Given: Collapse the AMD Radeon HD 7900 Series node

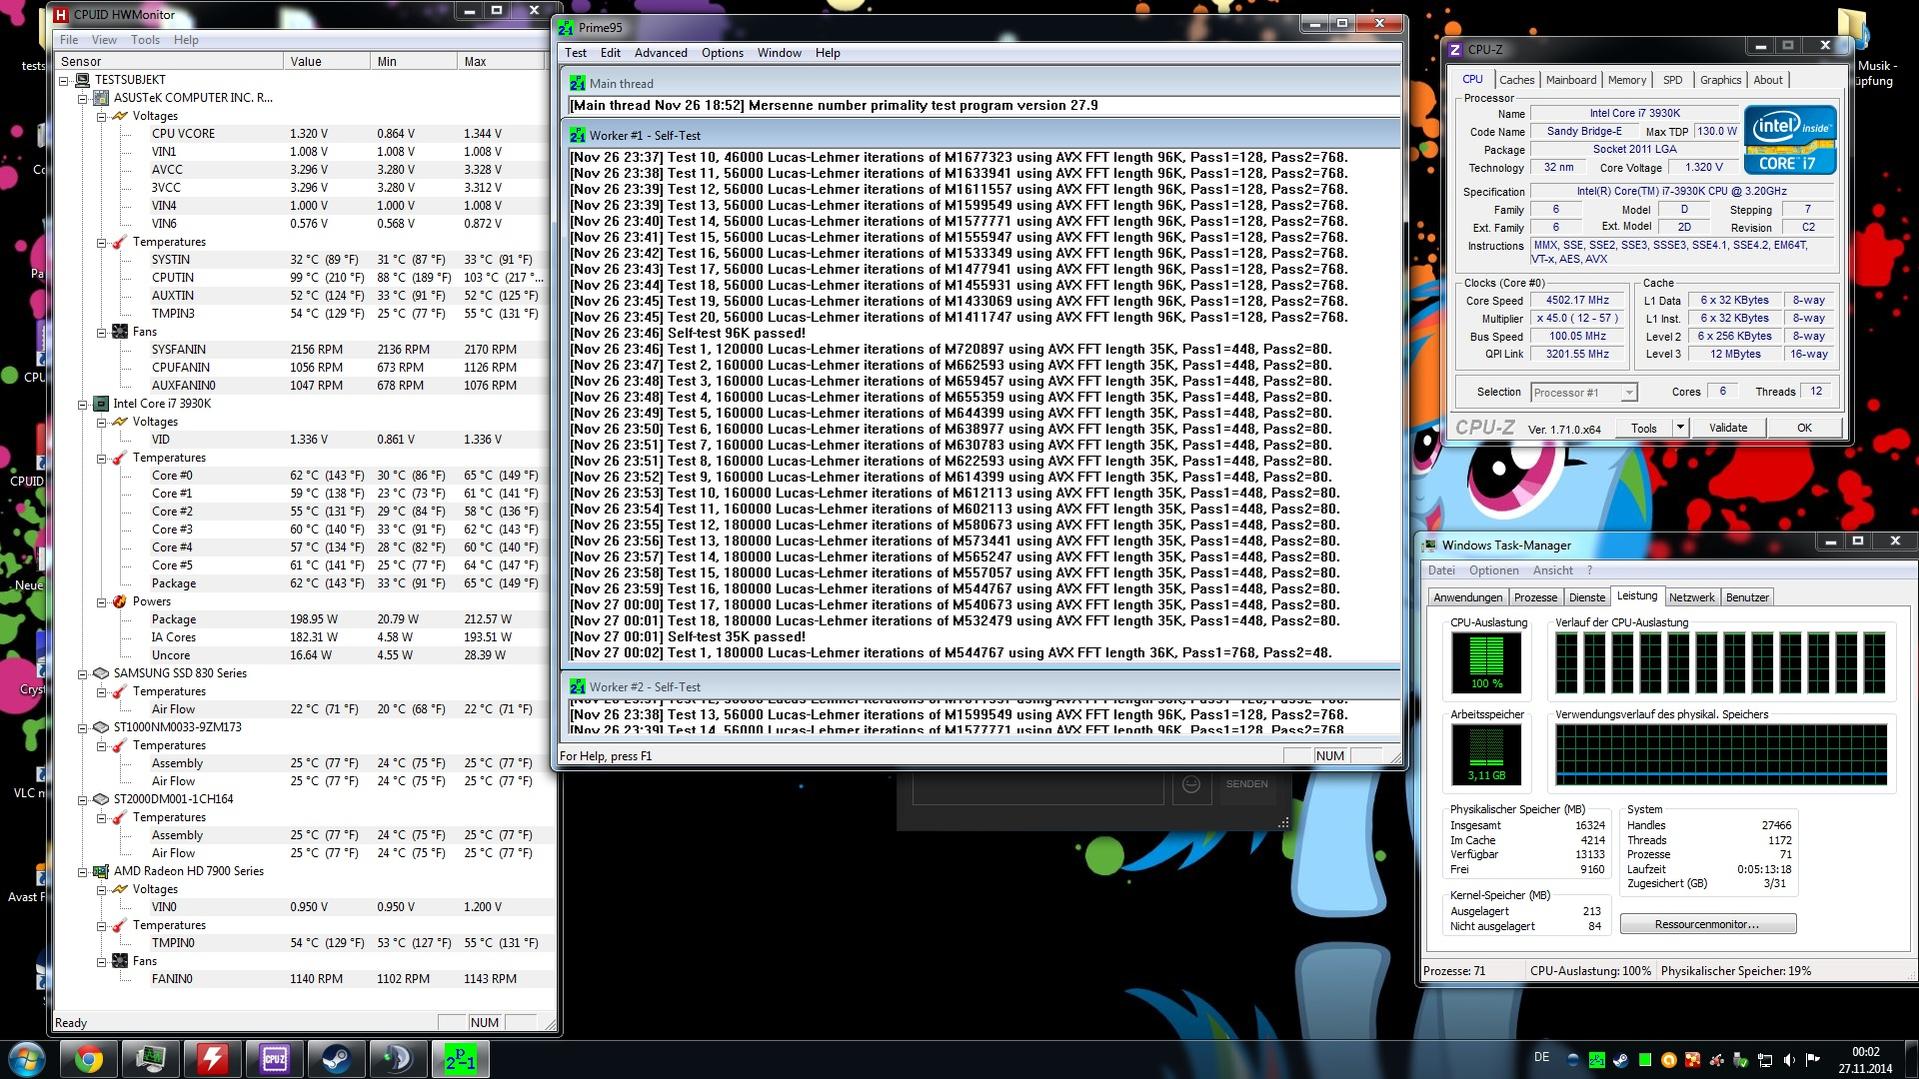Looking at the screenshot, I should [x=83, y=872].
